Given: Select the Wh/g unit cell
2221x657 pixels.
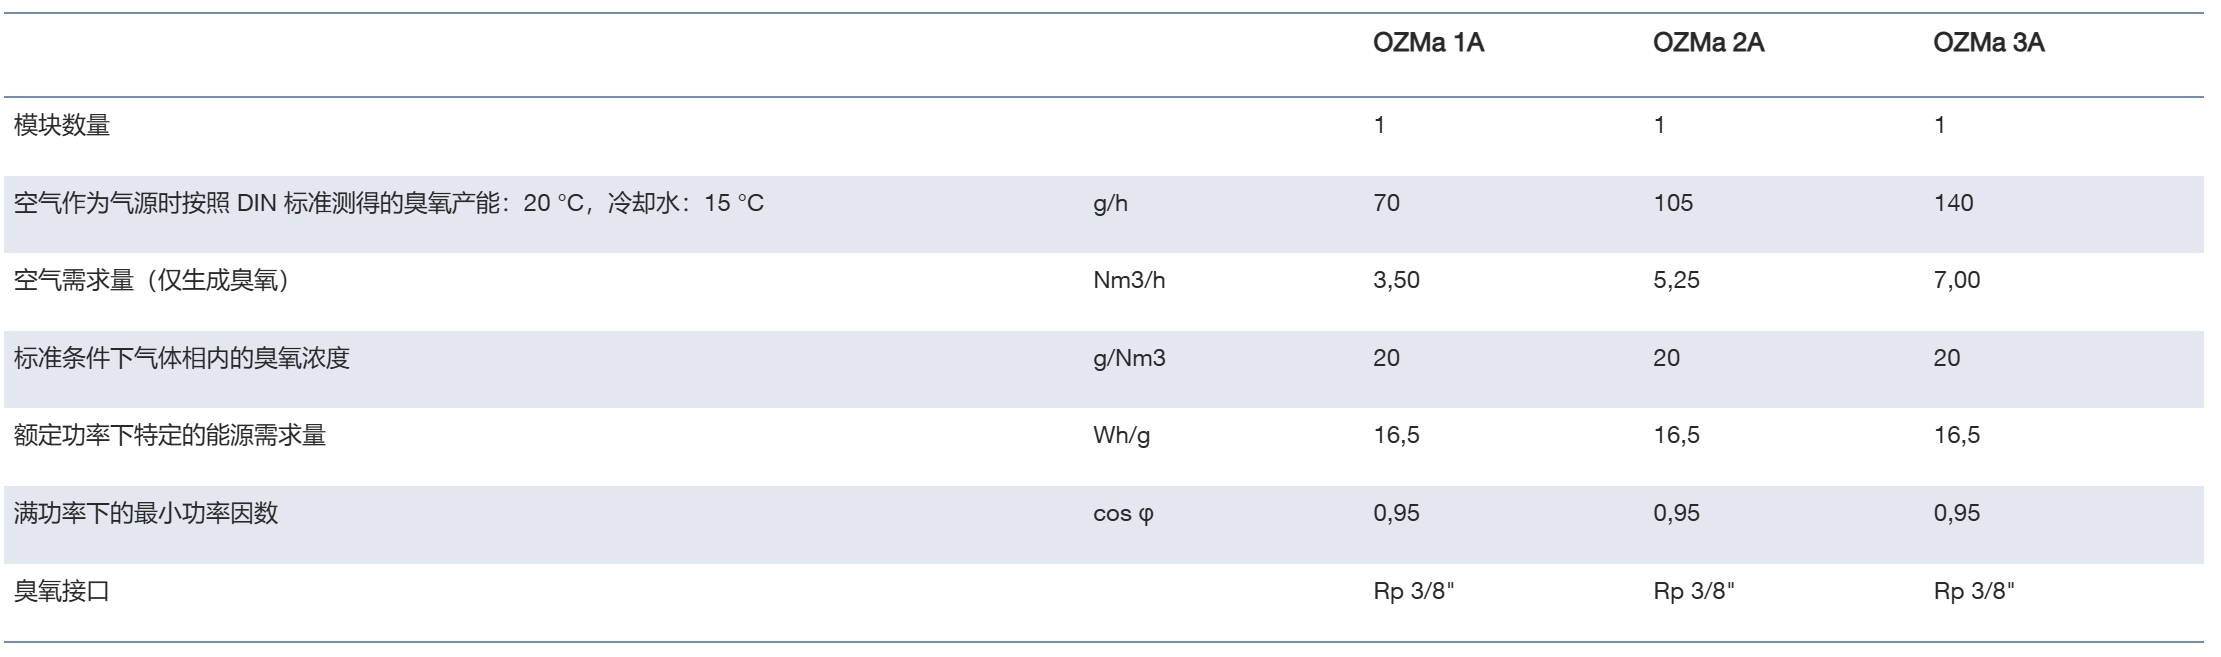Looking at the screenshot, I should (x=1121, y=436).
